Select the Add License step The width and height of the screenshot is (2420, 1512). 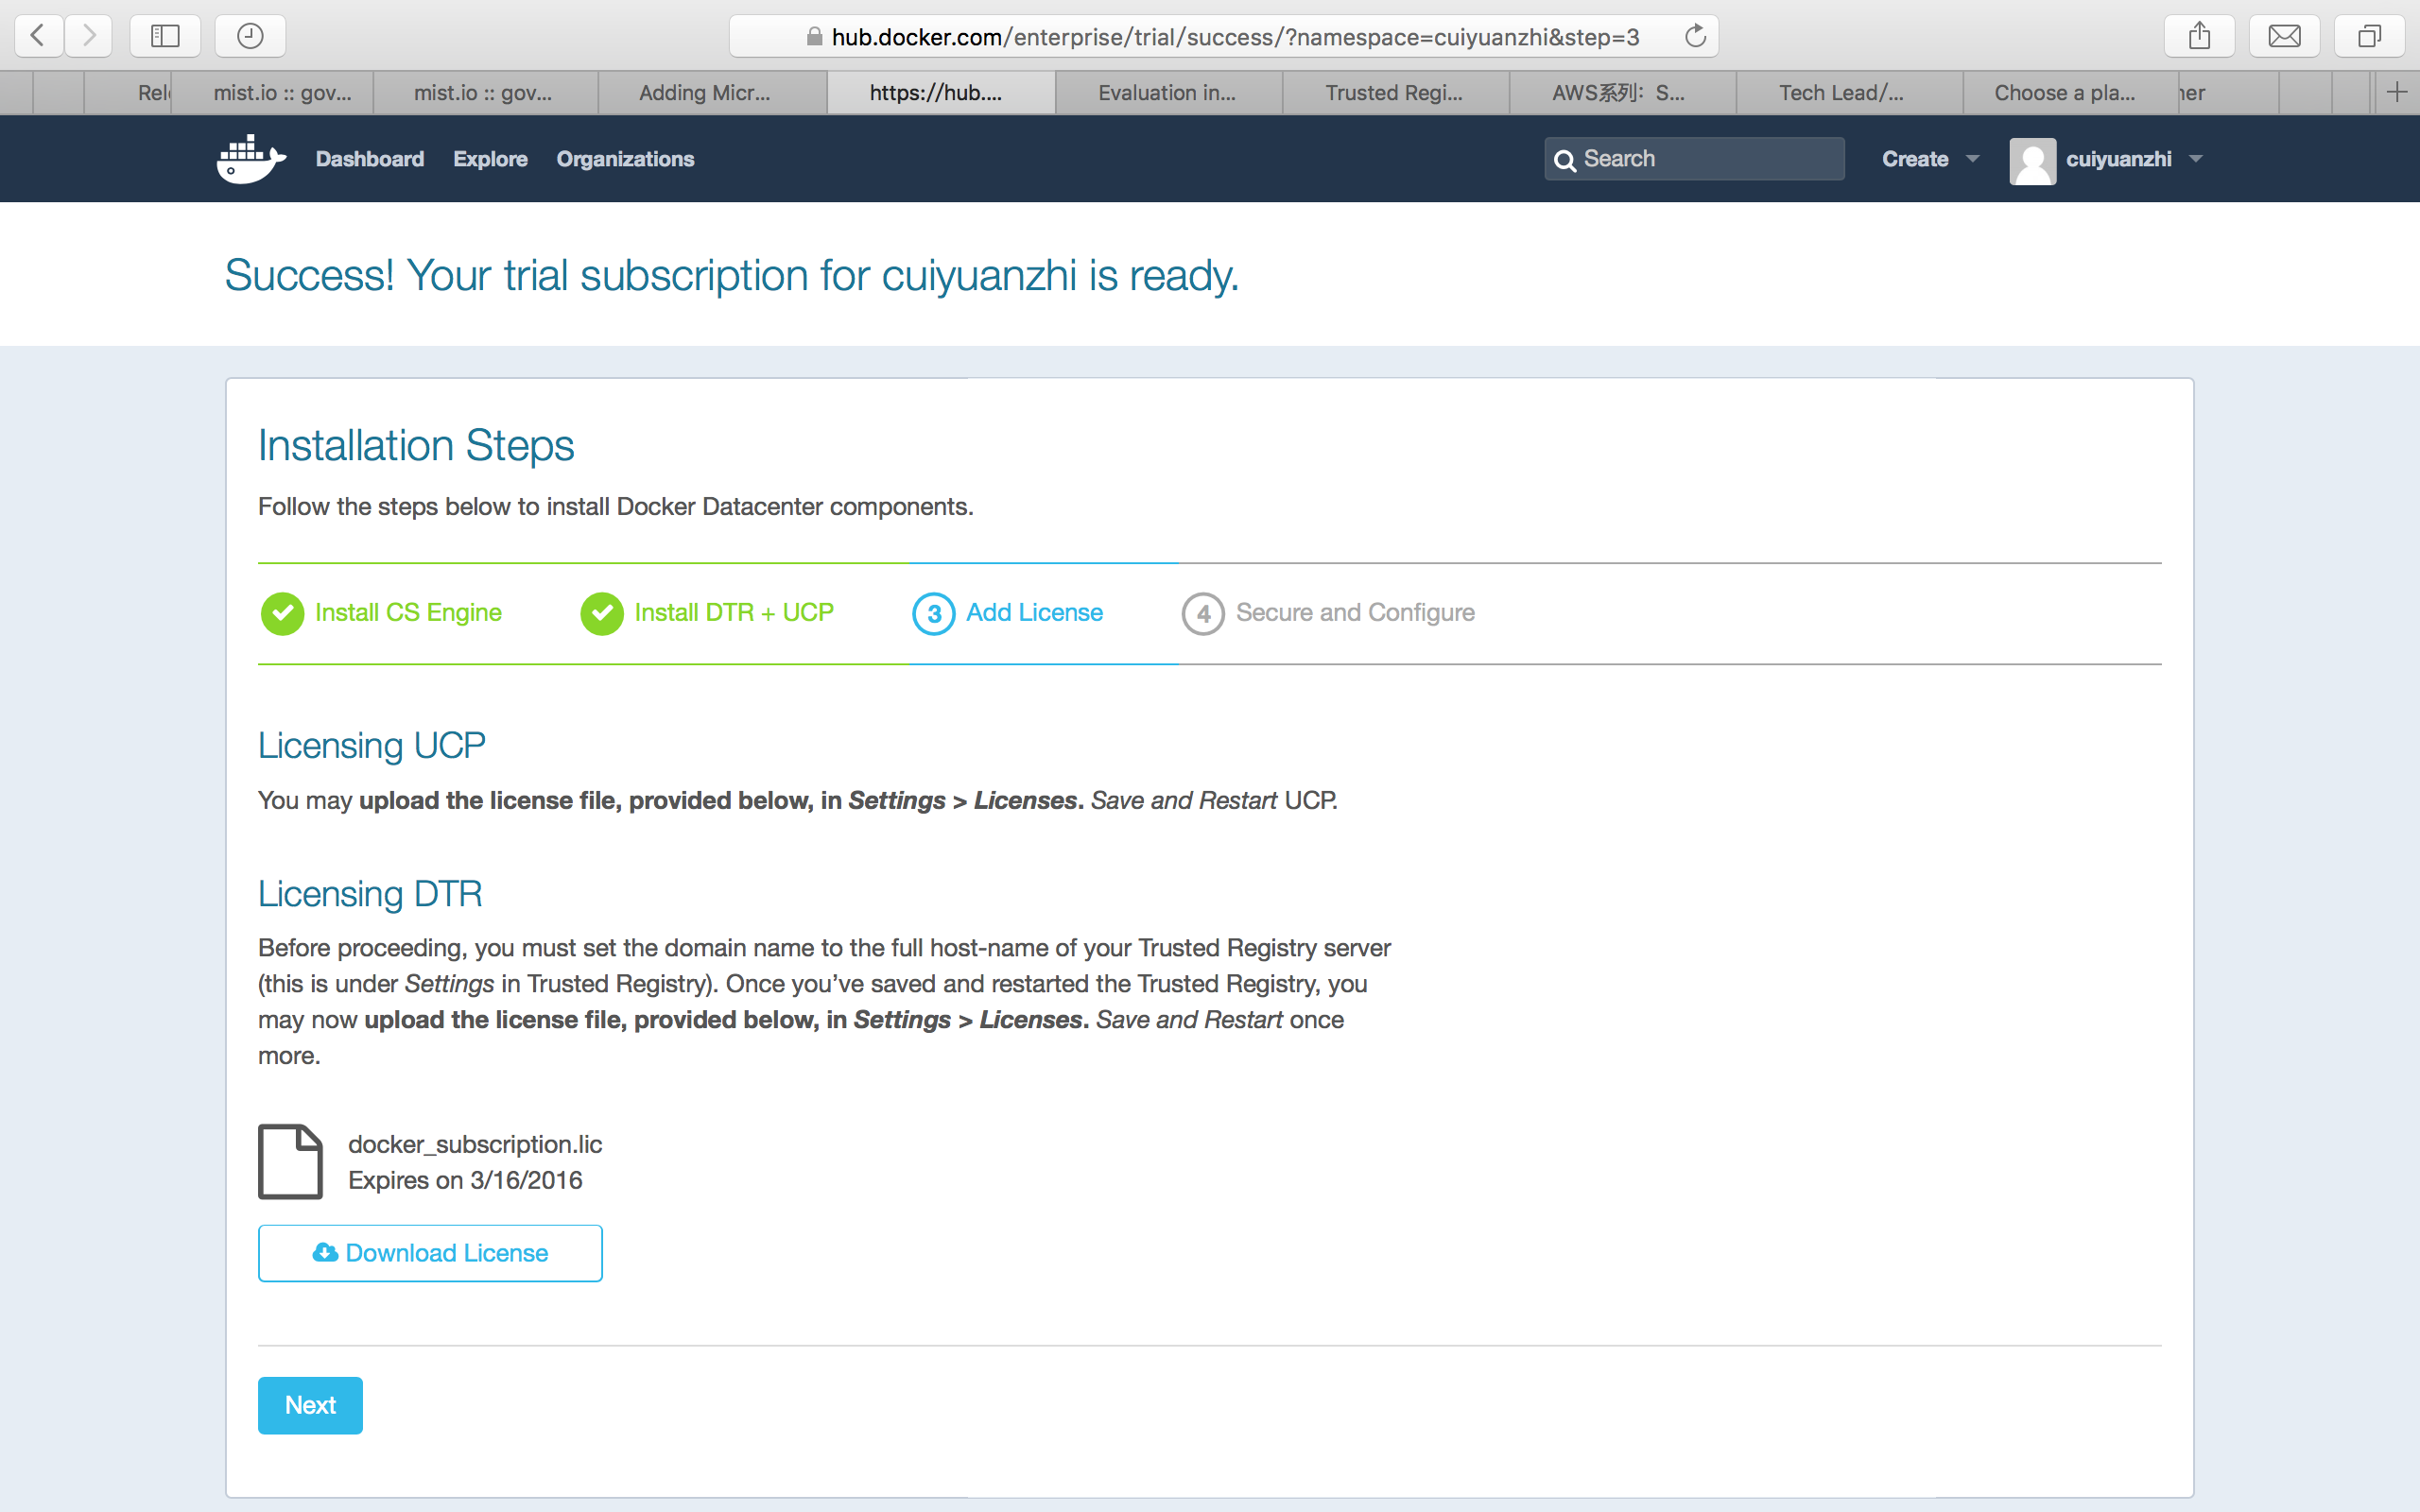pos(1008,613)
